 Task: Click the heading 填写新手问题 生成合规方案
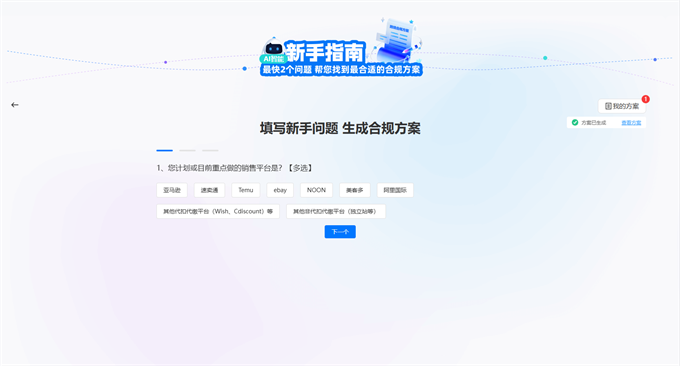[x=340, y=128]
